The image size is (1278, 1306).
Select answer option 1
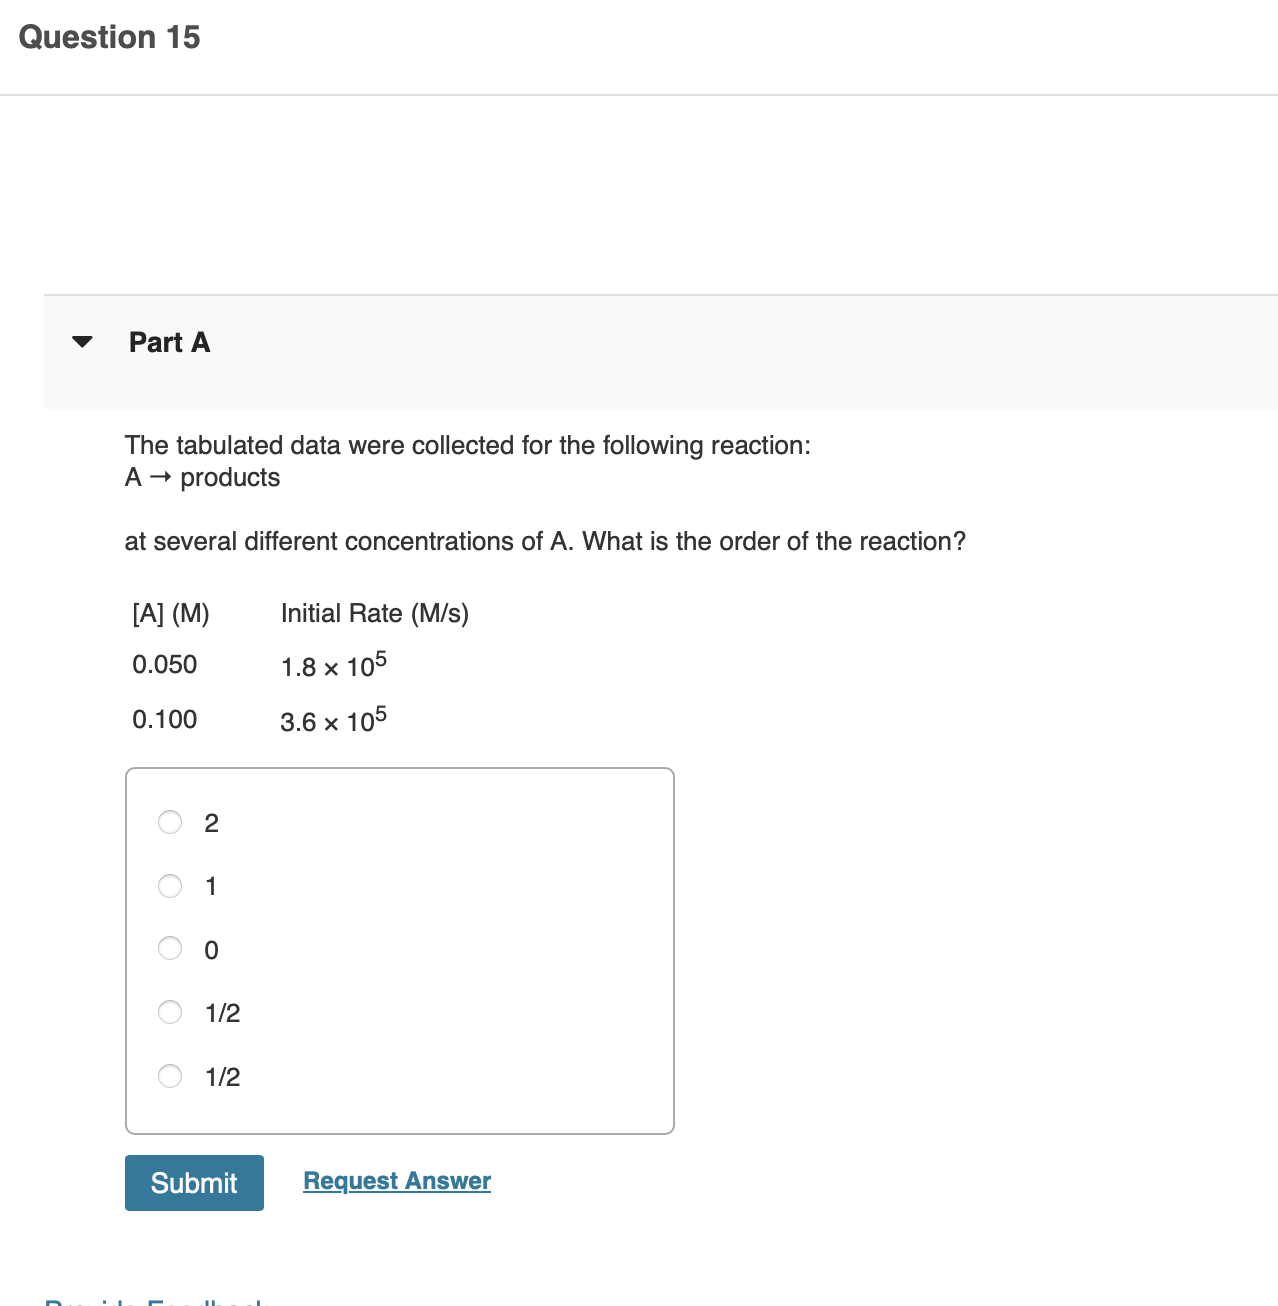coord(170,886)
